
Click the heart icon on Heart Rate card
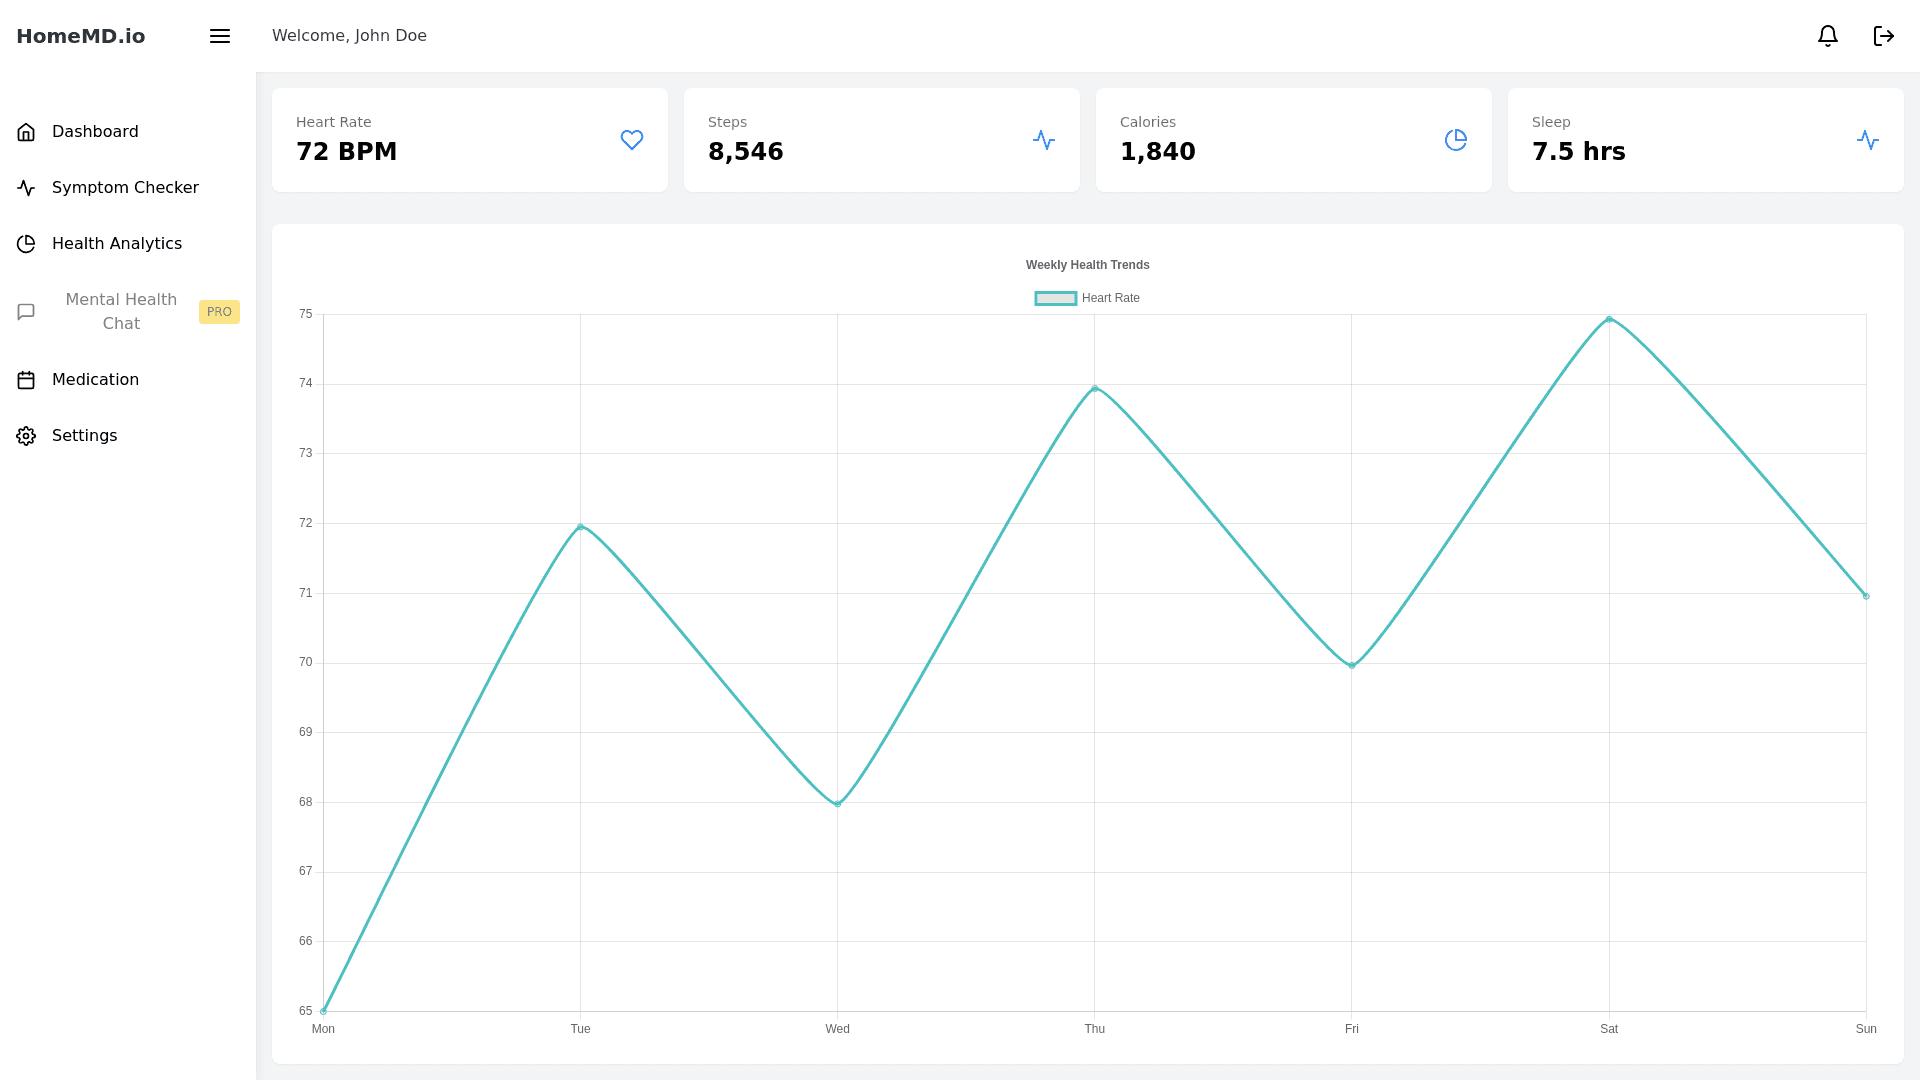(x=631, y=140)
